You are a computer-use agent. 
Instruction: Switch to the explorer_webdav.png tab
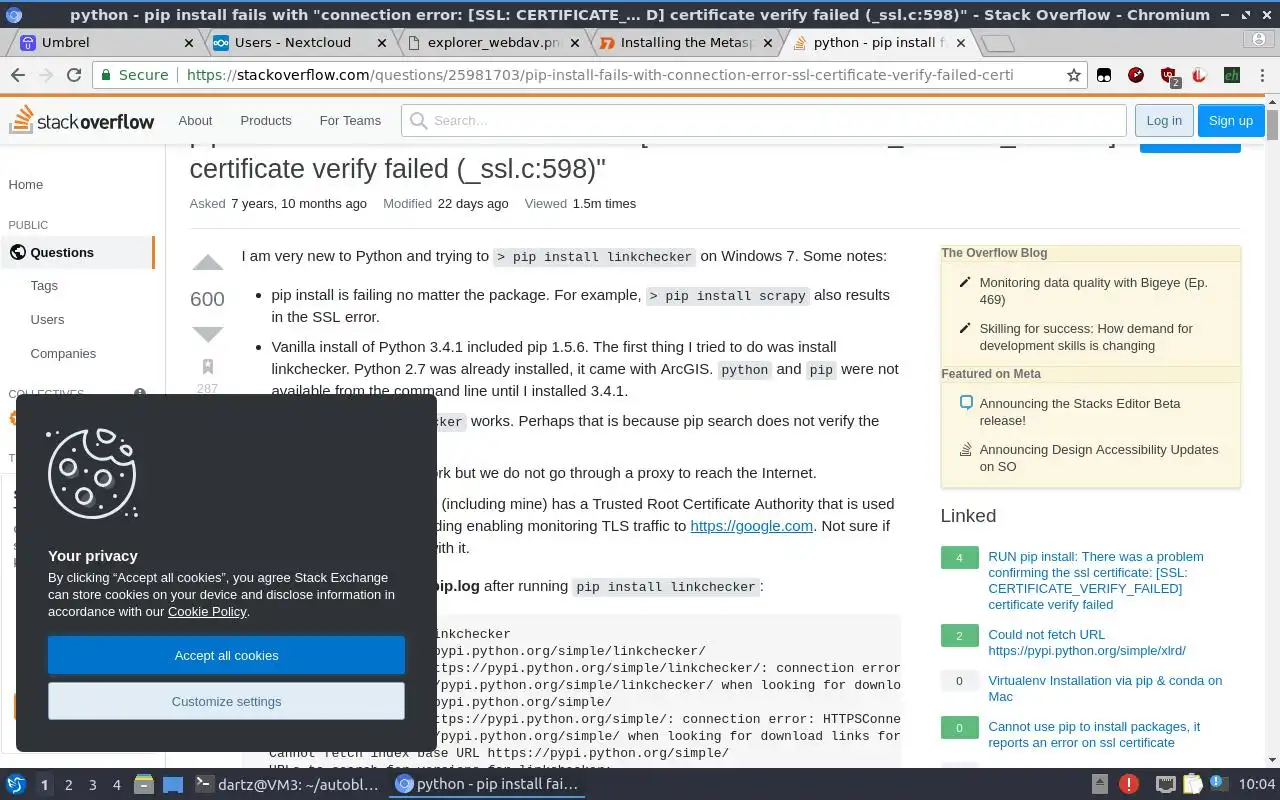494,42
